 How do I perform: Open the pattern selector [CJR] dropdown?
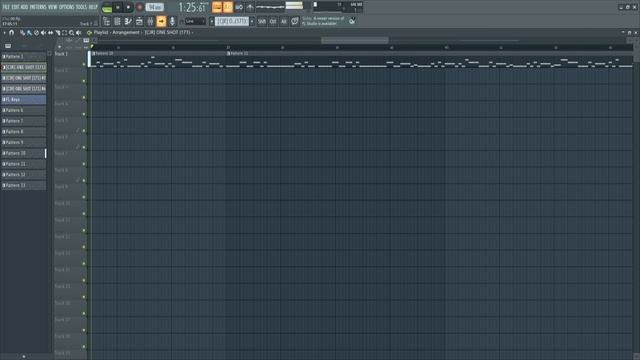[232, 21]
